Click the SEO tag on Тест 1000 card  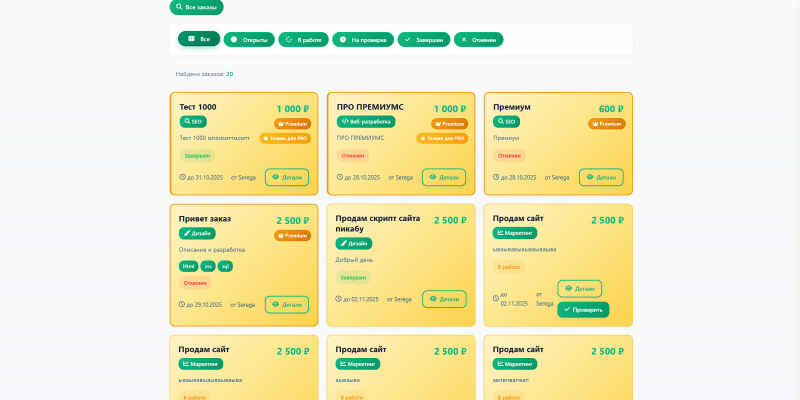coord(193,122)
